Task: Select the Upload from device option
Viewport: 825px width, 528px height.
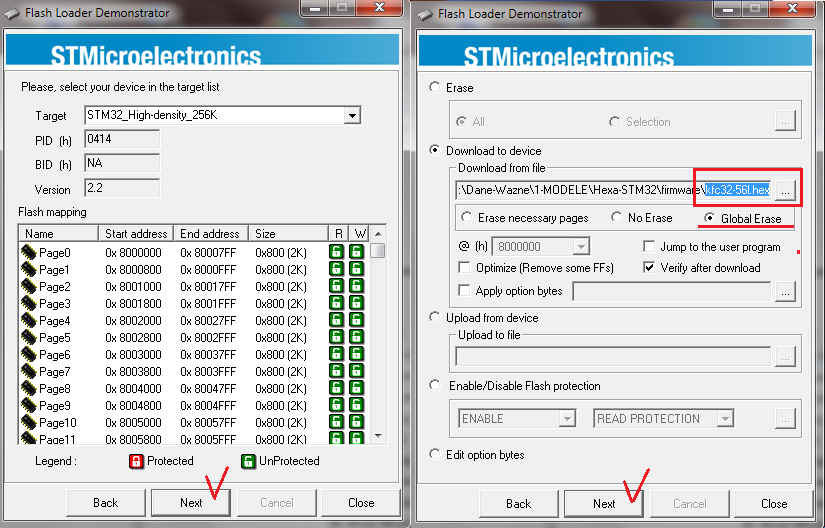Action: 434,317
